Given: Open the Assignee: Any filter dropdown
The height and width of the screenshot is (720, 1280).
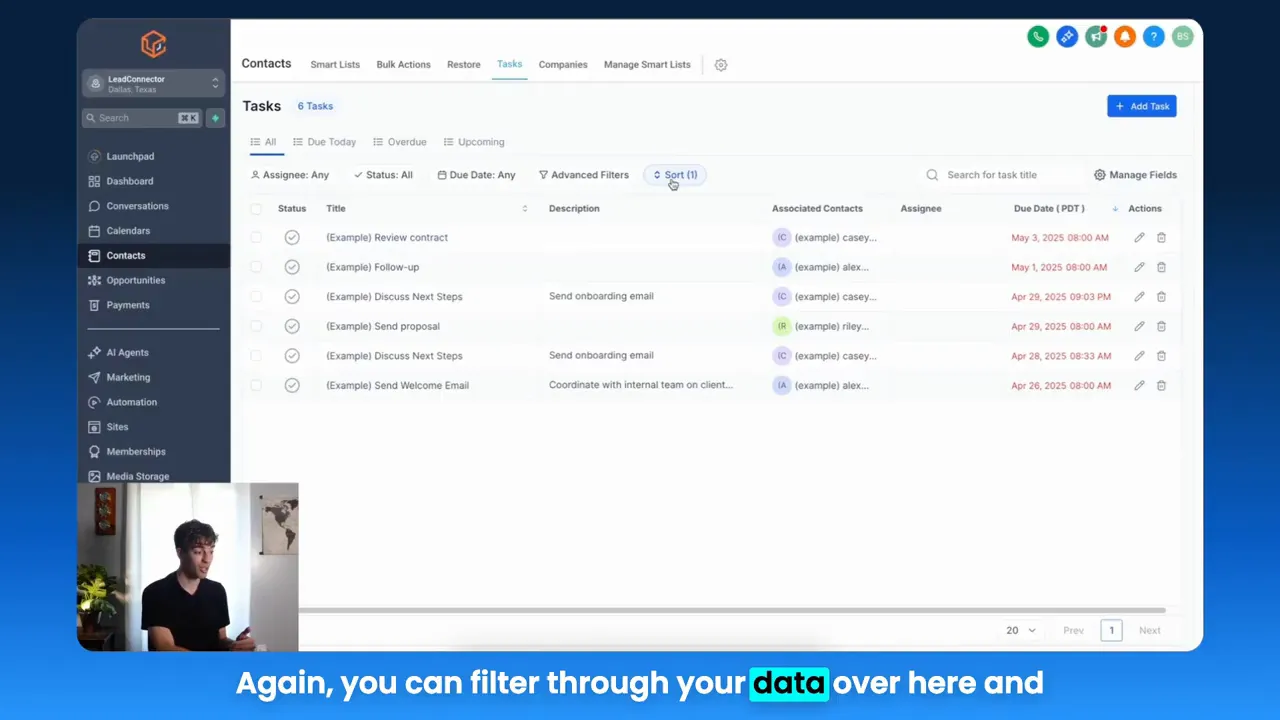Looking at the screenshot, I should click(290, 174).
